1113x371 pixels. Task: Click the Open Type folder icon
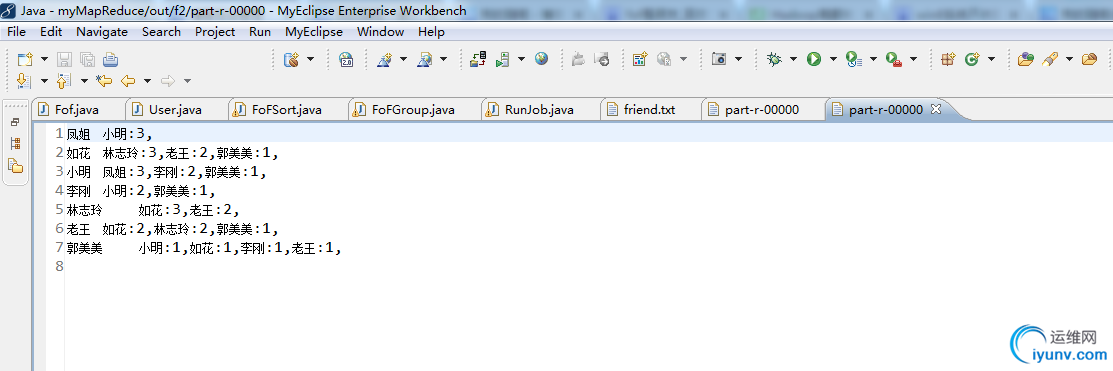click(1026, 60)
